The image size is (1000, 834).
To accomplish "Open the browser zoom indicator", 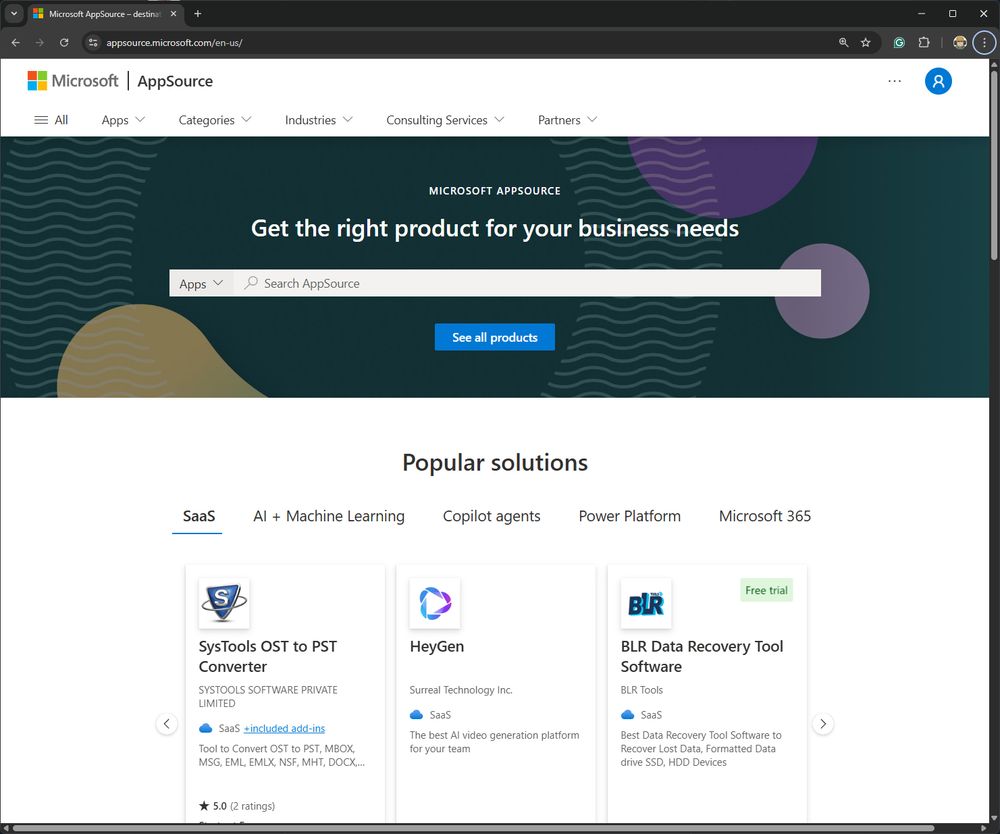I will pos(843,43).
